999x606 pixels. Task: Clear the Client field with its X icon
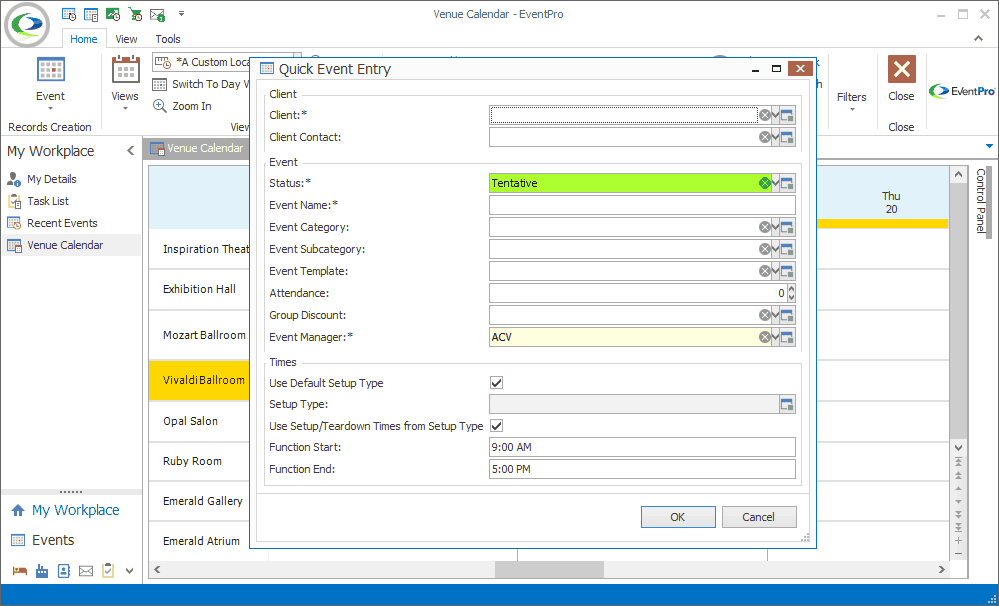[765, 115]
